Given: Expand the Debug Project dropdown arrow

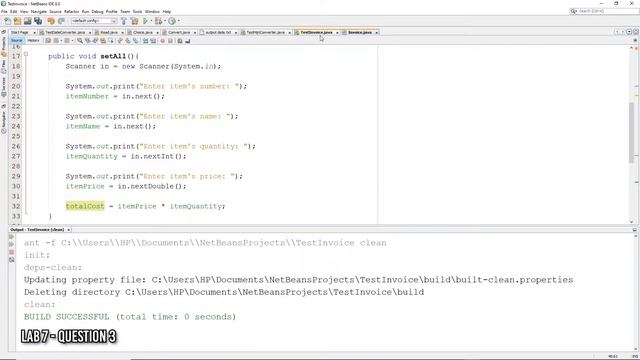Looking at the screenshot, I should (x=164, y=21).
